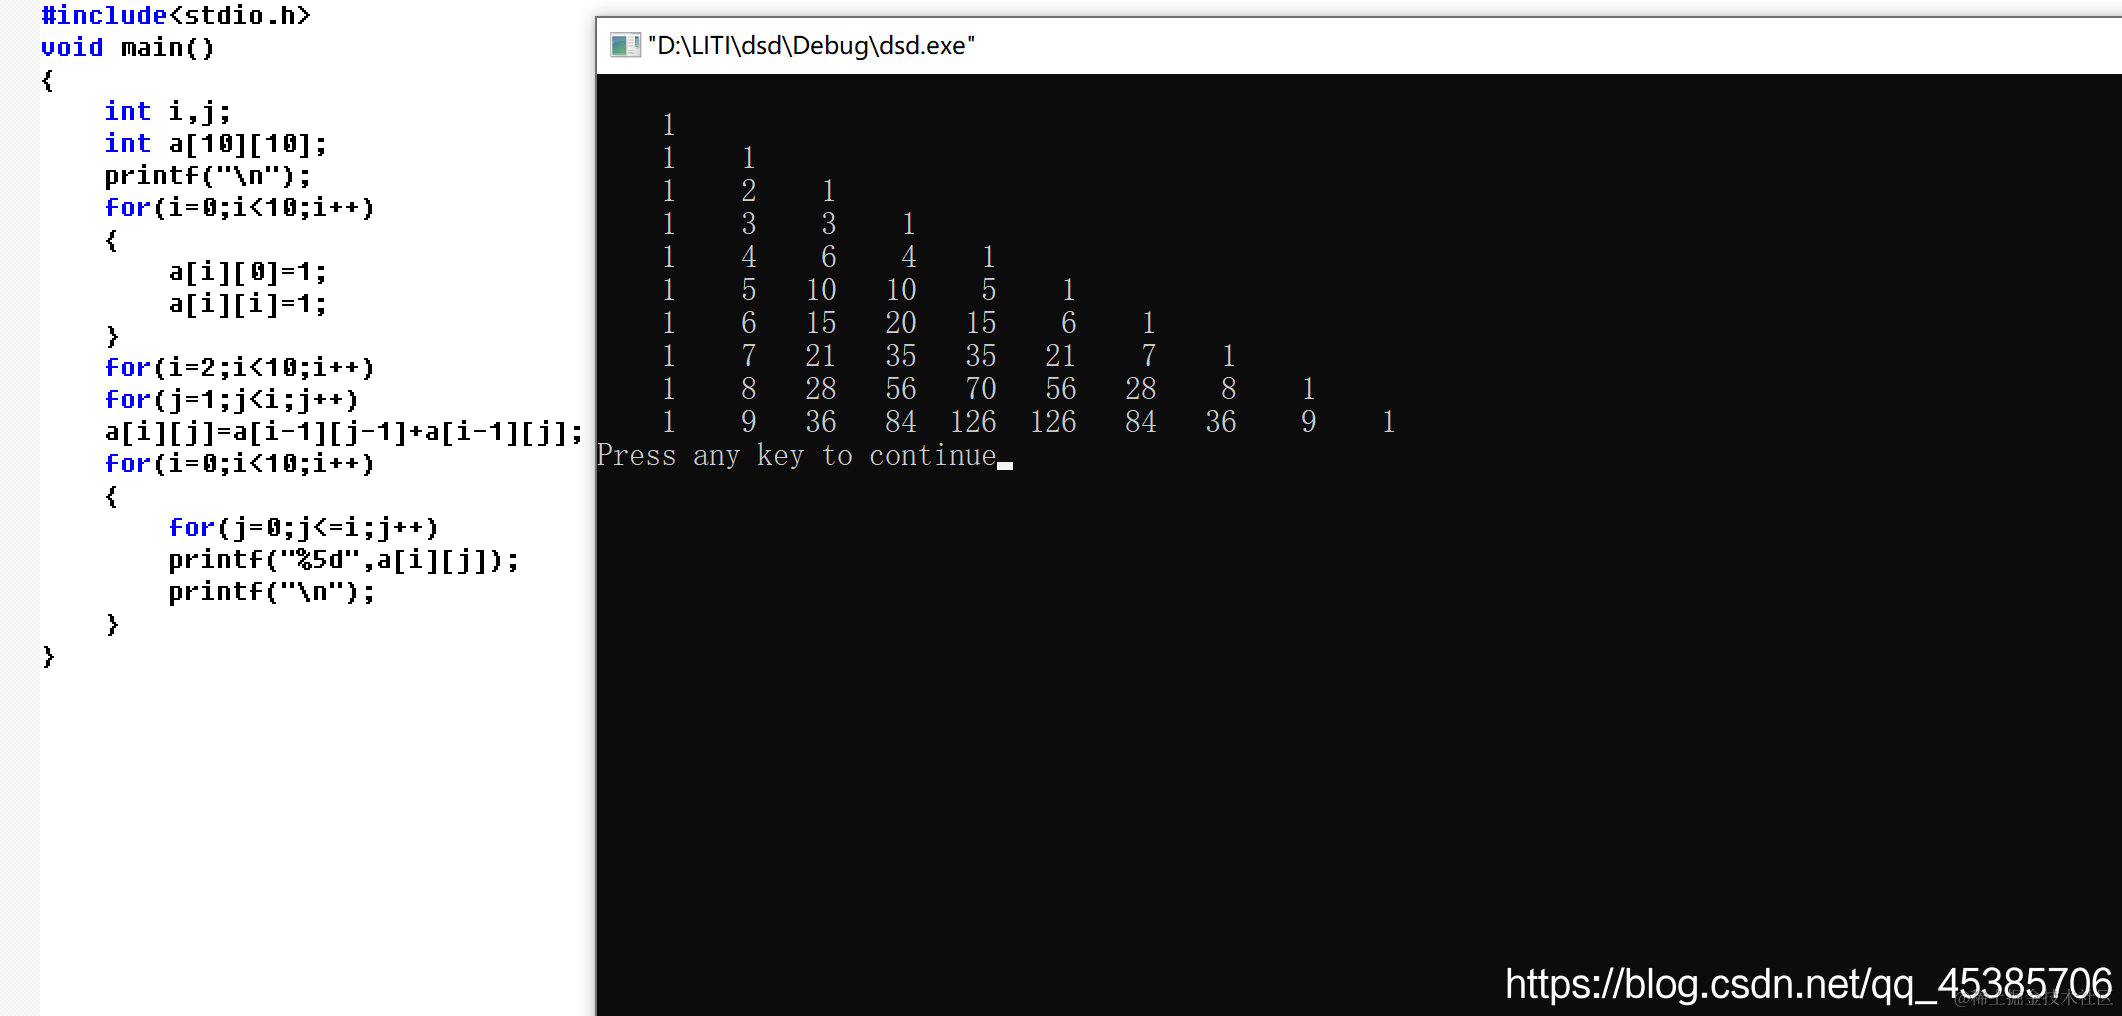
Task: Click the console window icon in title bar
Action: tap(625, 46)
